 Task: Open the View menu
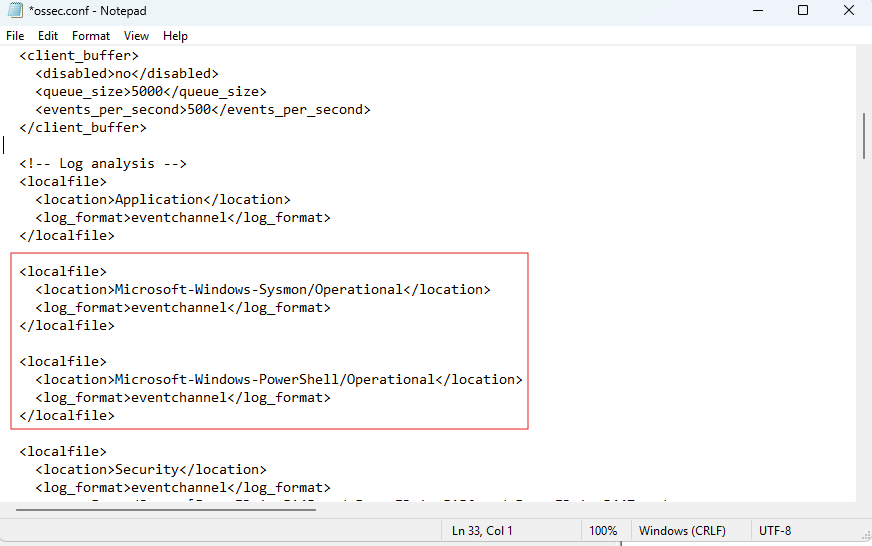point(136,36)
